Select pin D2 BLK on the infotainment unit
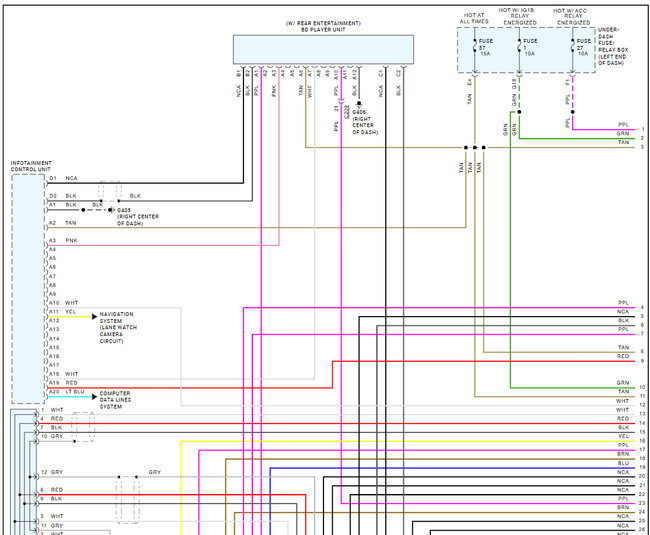 [63, 196]
